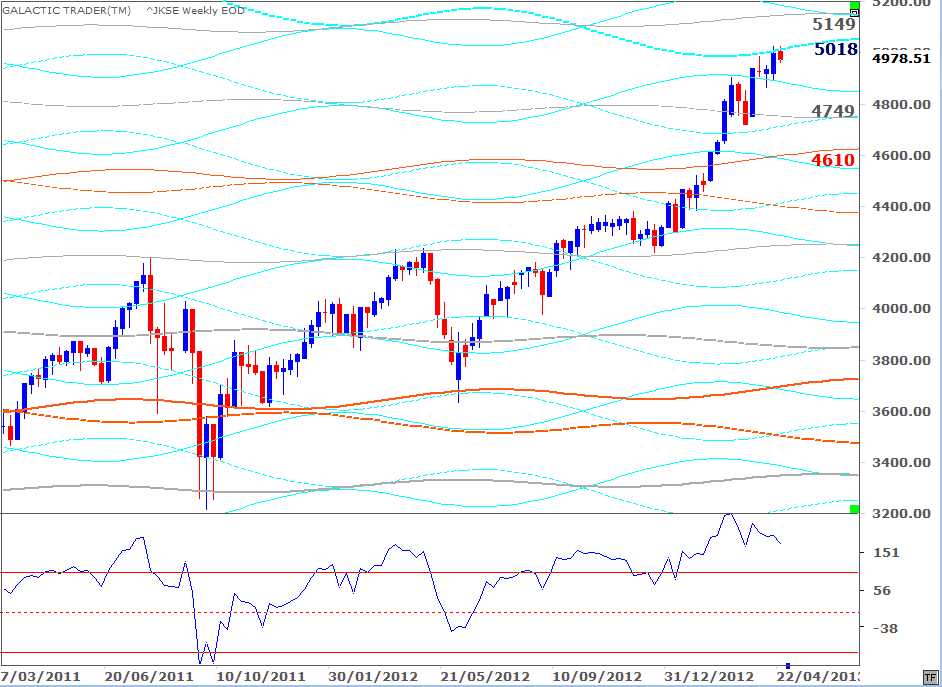Image resolution: width=942 pixels, height=687 pixels.
Task: Click the 3200.00 price axis label
Action: click(902, 514)
